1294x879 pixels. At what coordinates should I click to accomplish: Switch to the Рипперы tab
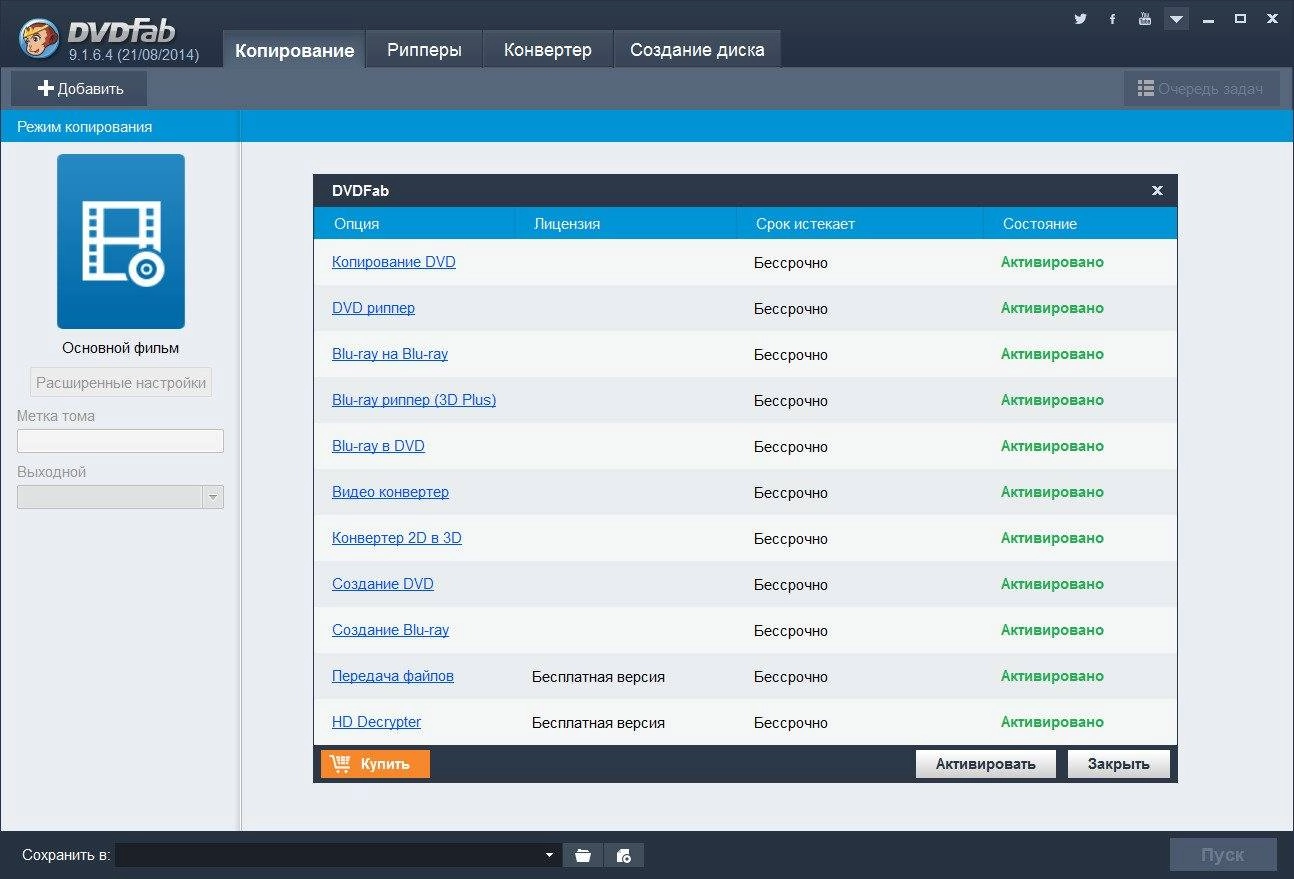[424, 50]
